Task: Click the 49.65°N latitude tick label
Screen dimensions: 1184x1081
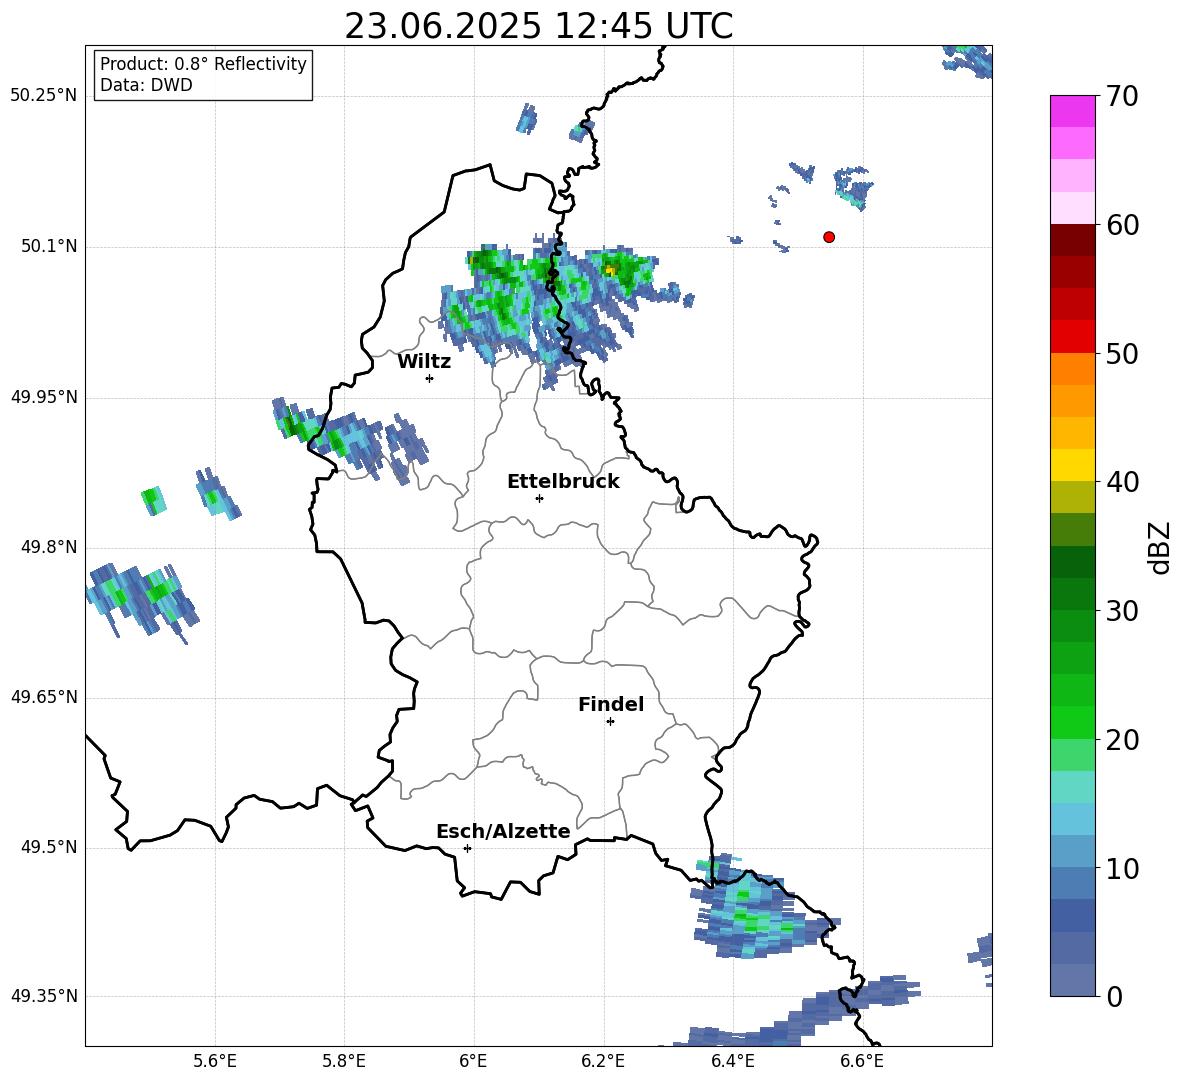Action: coord(44,697)
